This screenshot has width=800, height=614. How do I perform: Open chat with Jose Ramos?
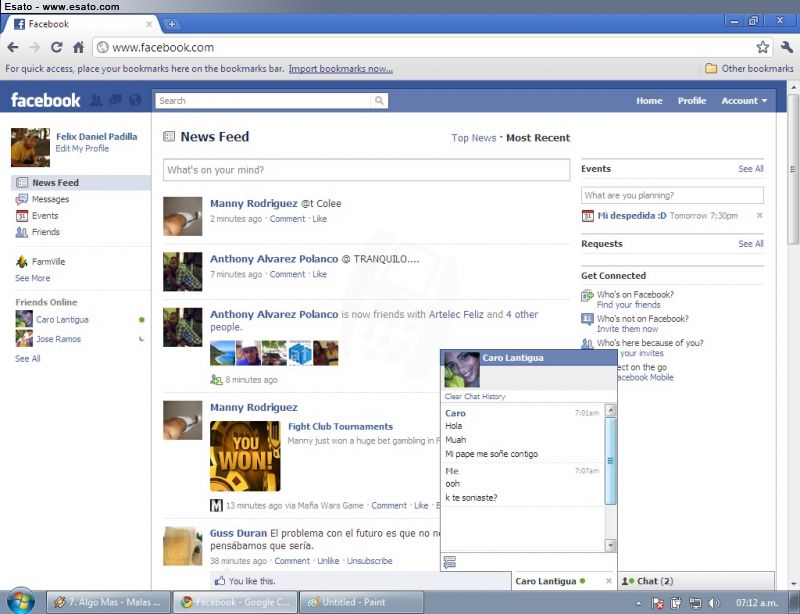(x=58, y=339)
